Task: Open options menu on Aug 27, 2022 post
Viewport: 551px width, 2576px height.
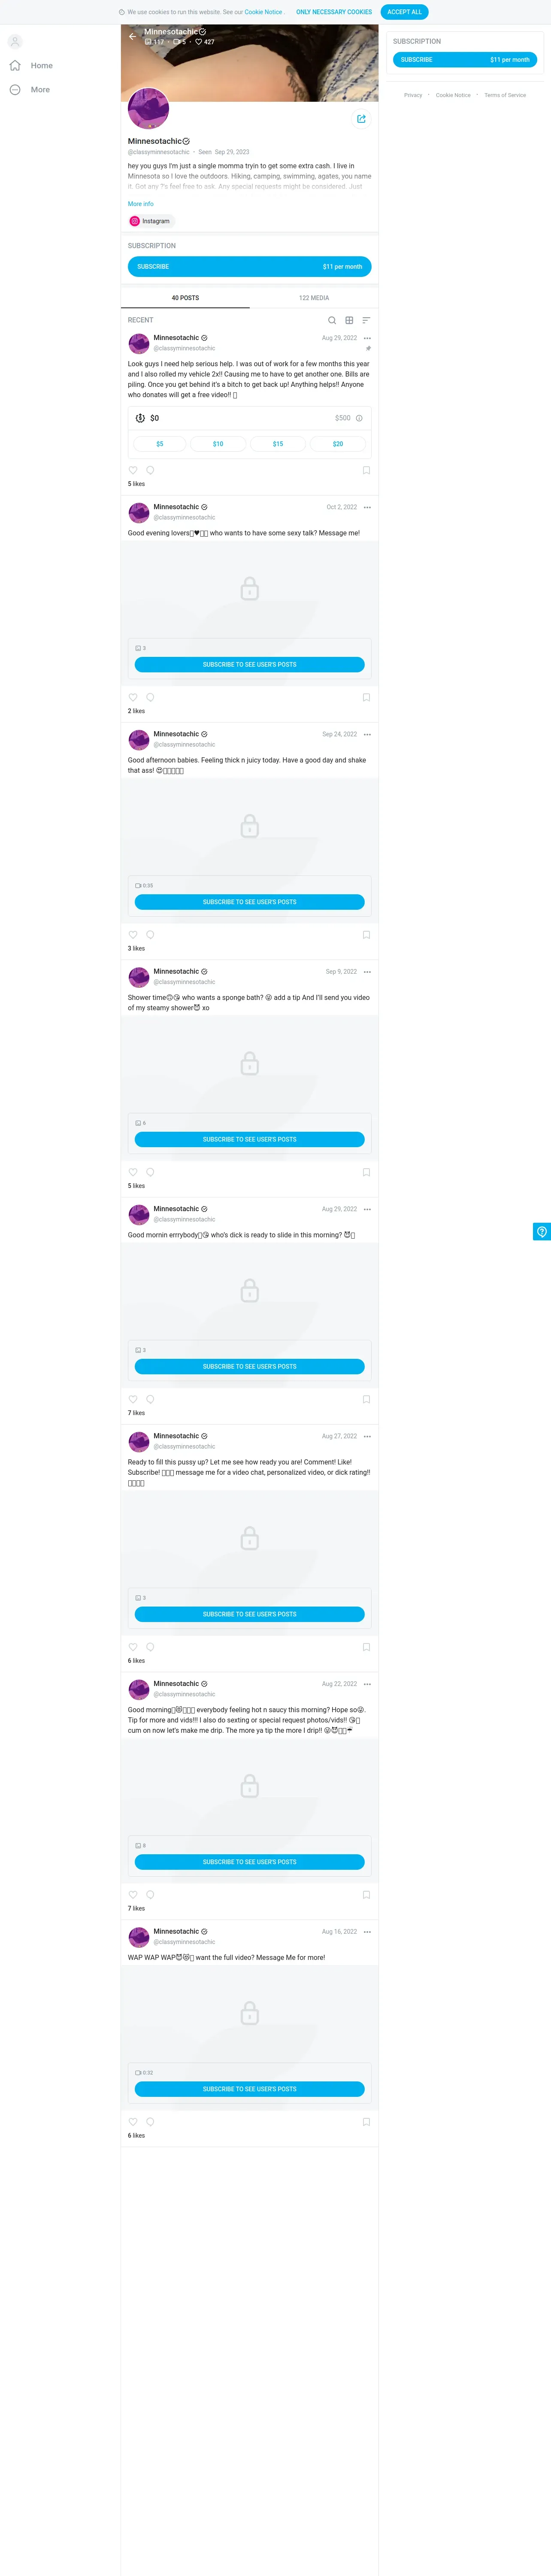Action: (x=367, y=1436)
